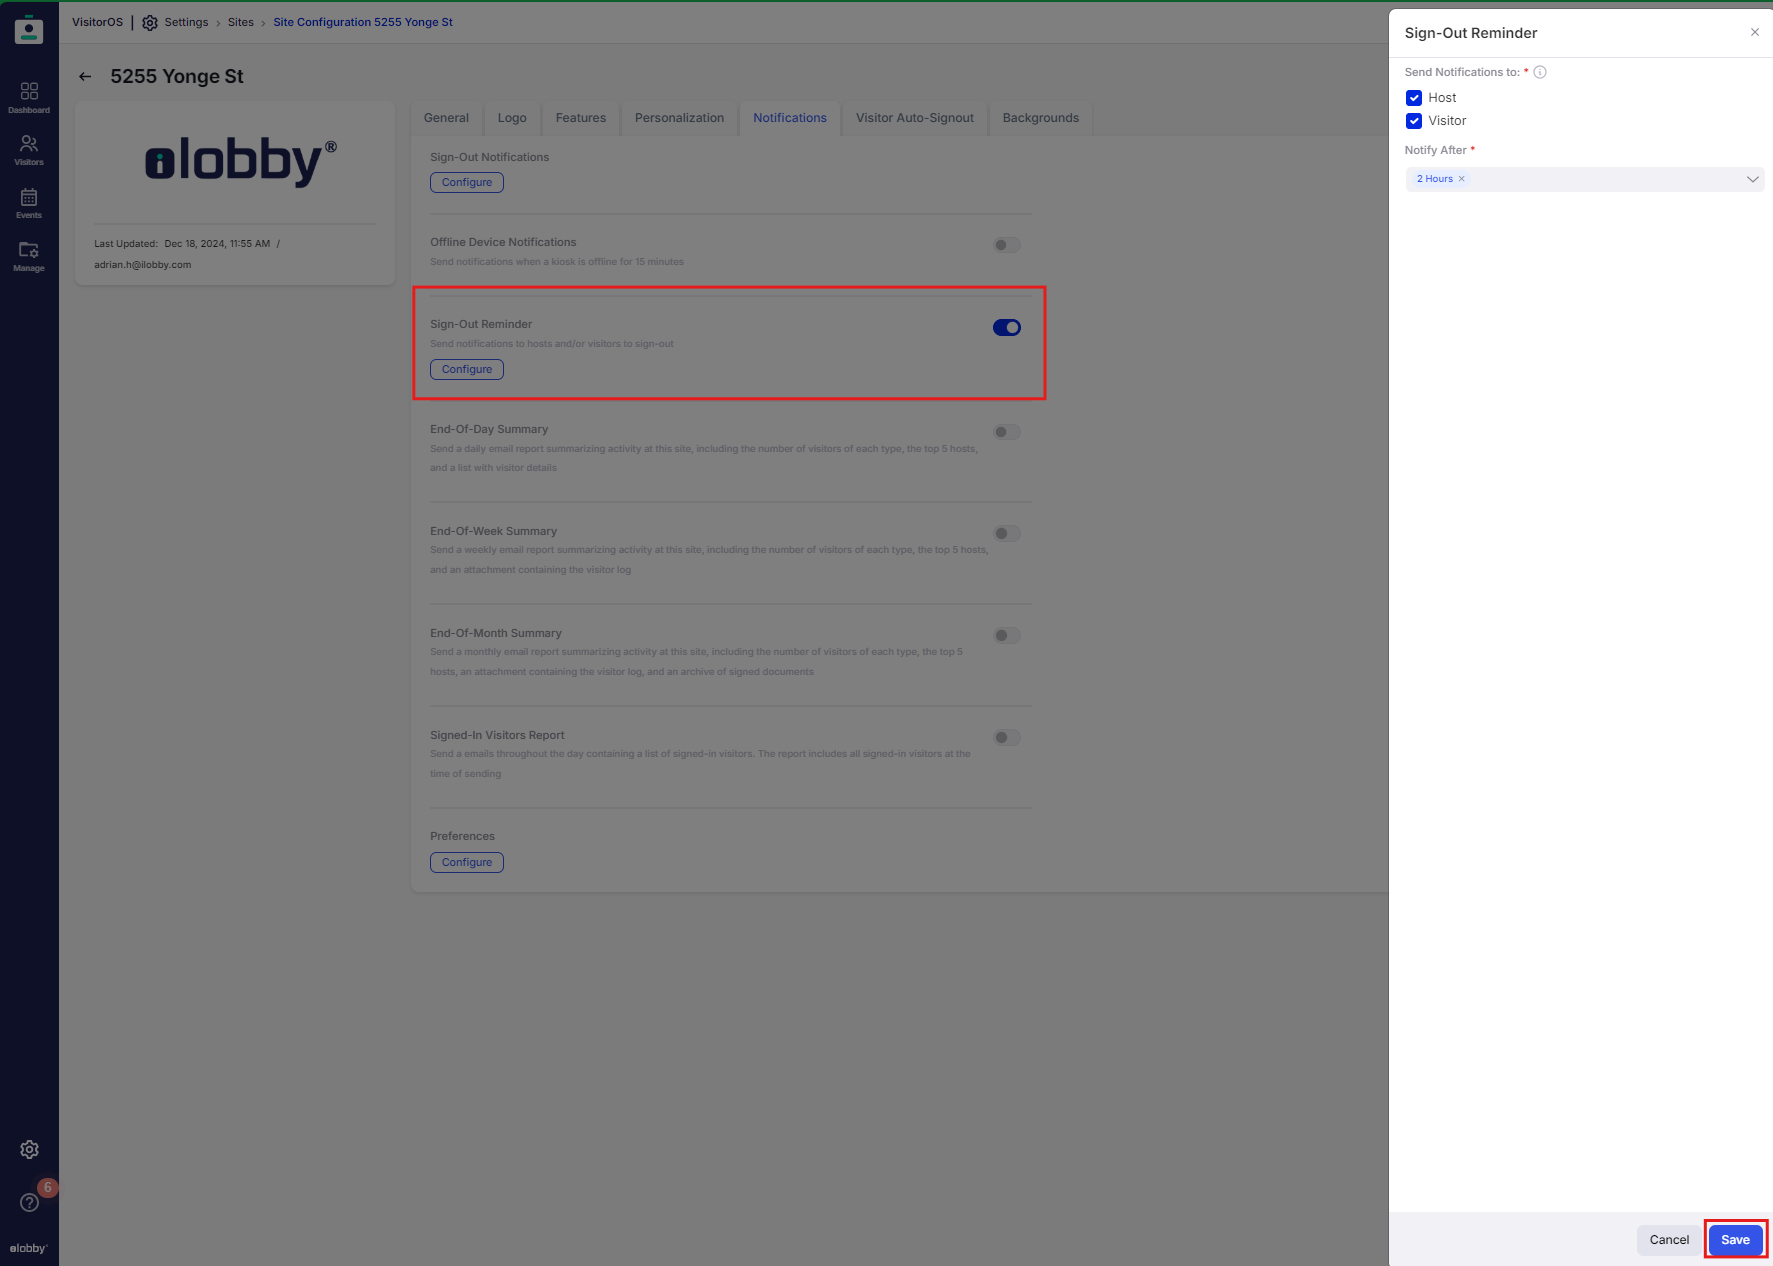Go to Sites breadcrumb link
This screenshot has width=1773, height=1266.
[241, 22]
